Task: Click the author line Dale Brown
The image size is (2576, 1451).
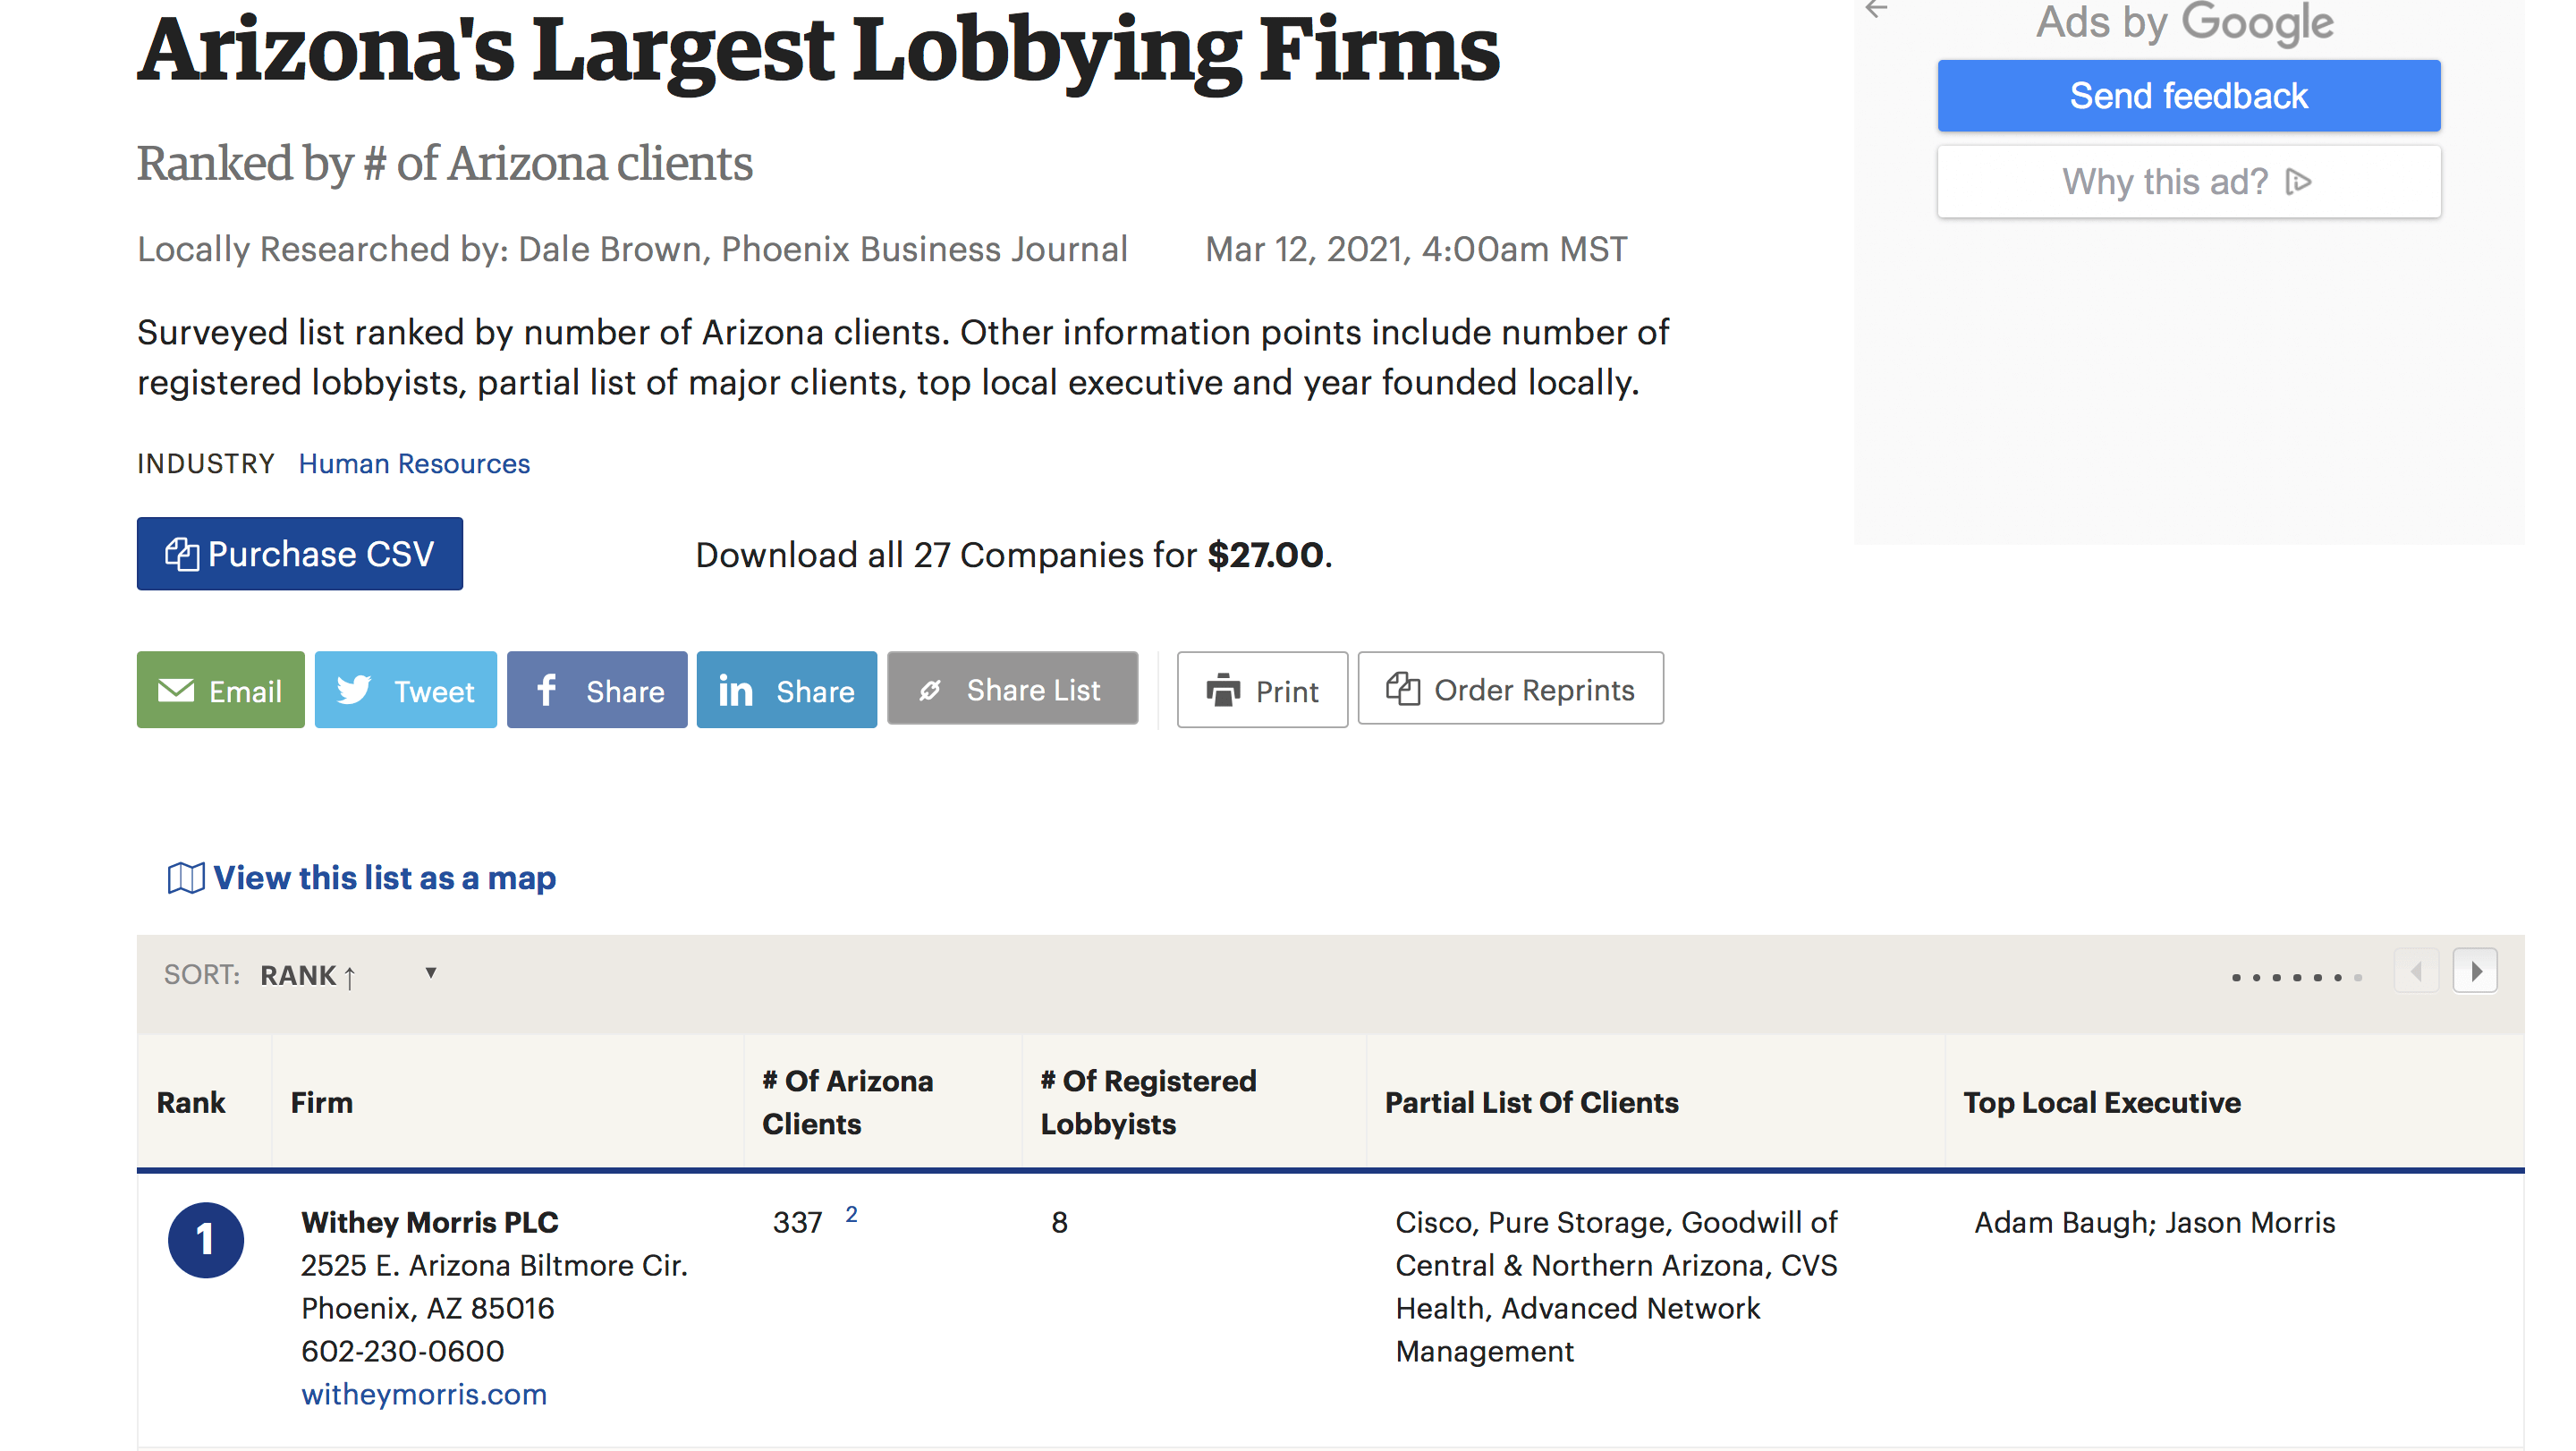Action: tap(632, 249)
